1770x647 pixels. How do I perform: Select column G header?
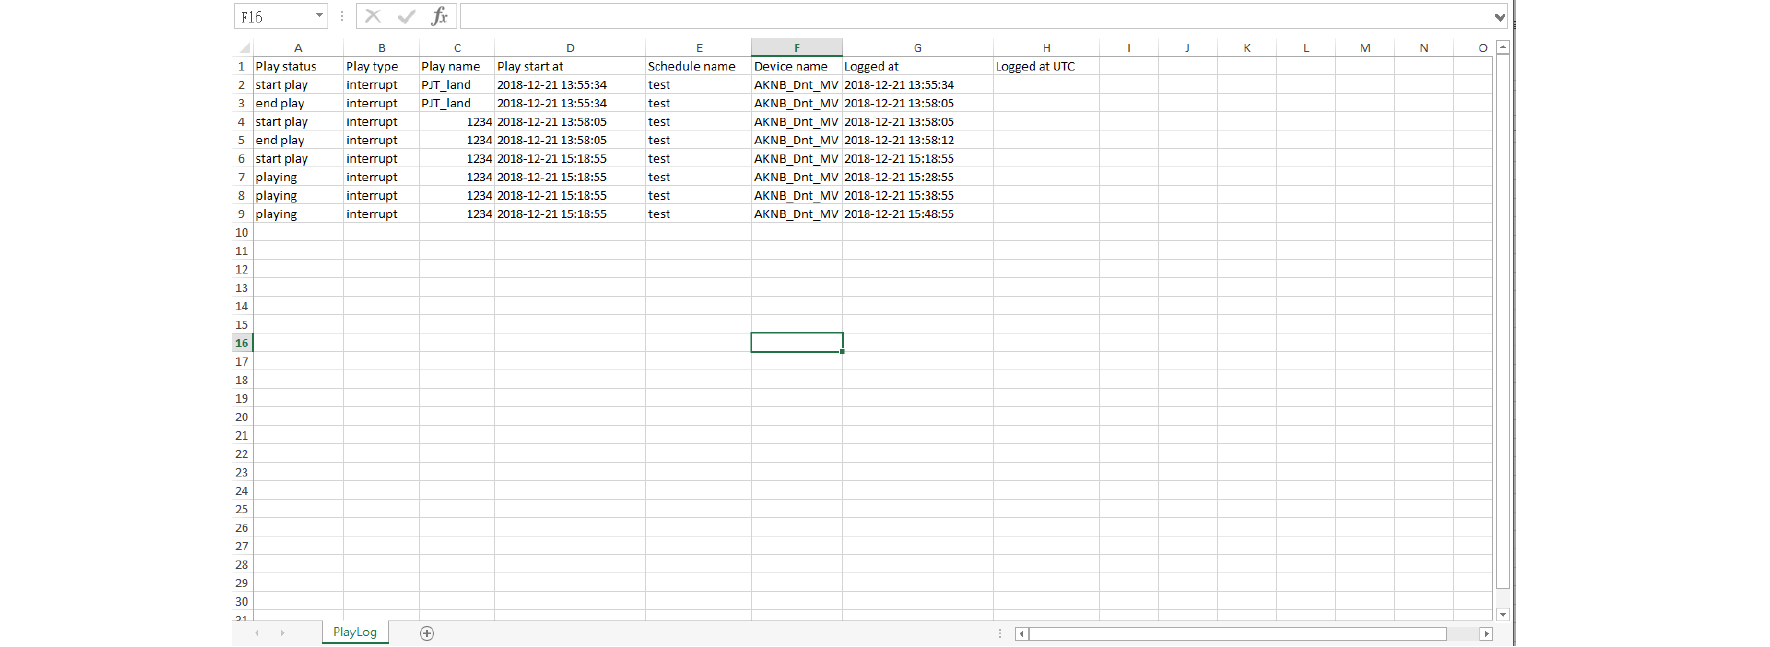(x=917, y=48)
